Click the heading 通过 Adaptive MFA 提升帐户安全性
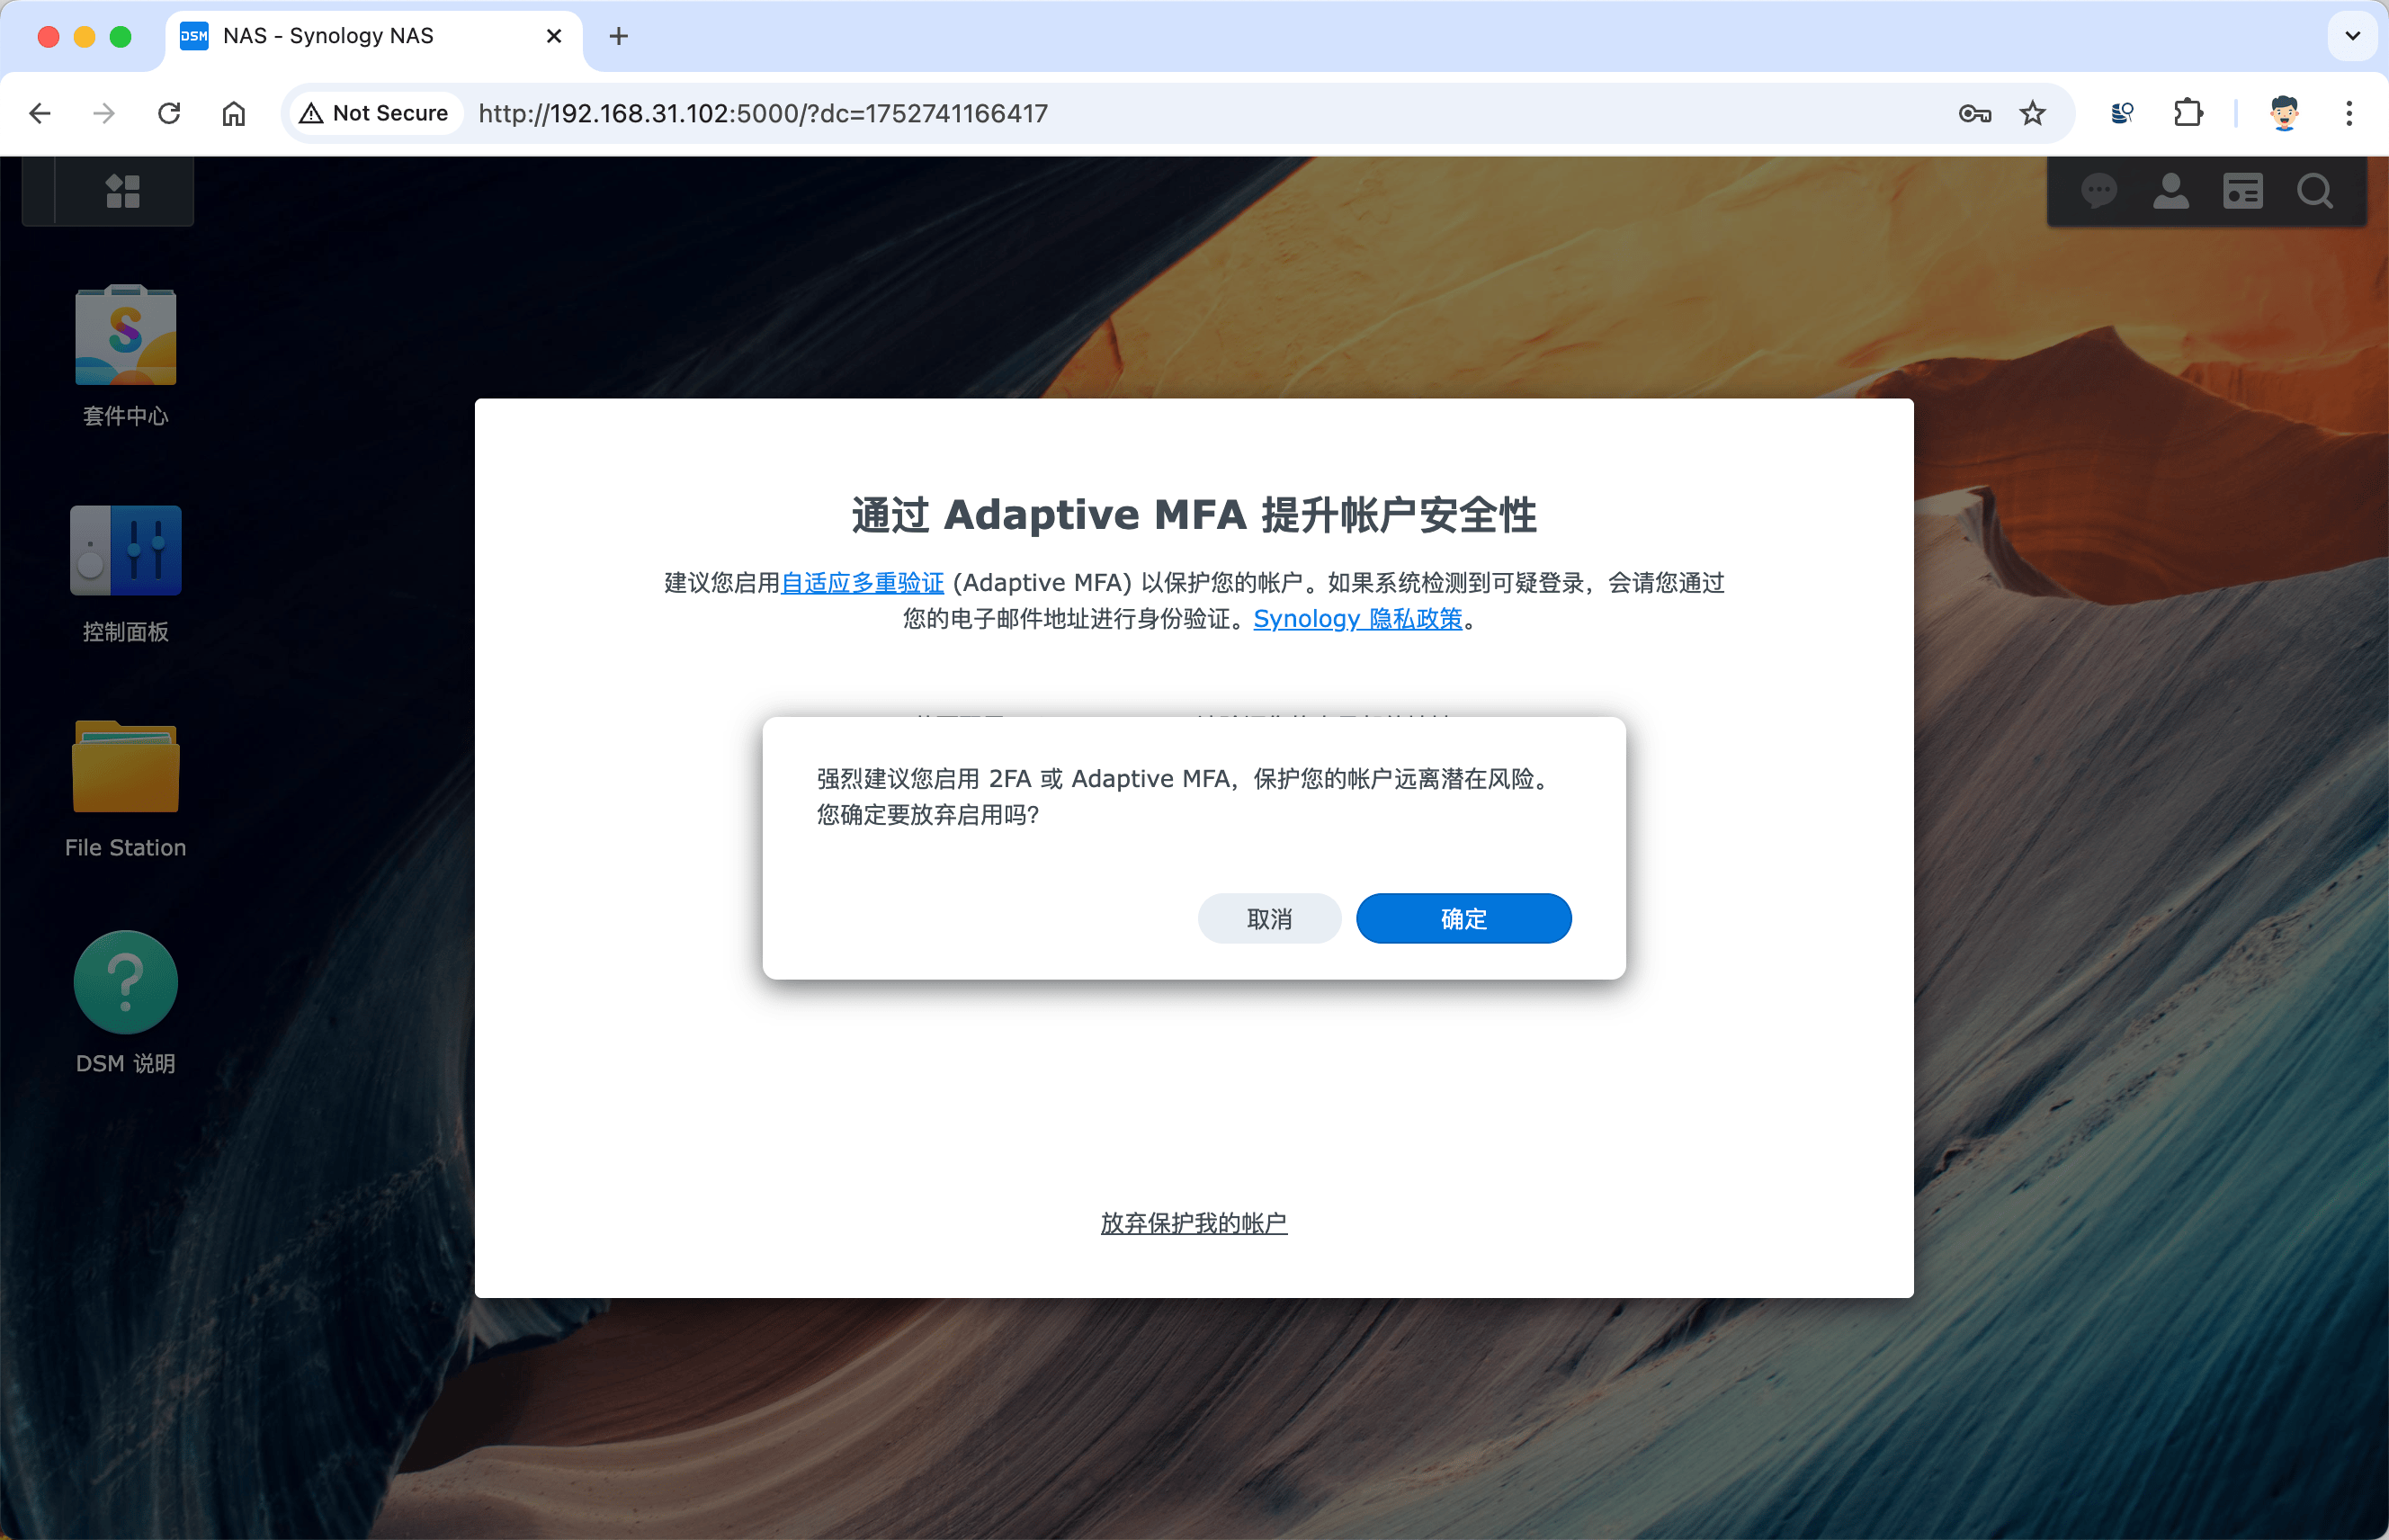2389x1540 pixels. pyautogui.click(x=1193, y=514)
